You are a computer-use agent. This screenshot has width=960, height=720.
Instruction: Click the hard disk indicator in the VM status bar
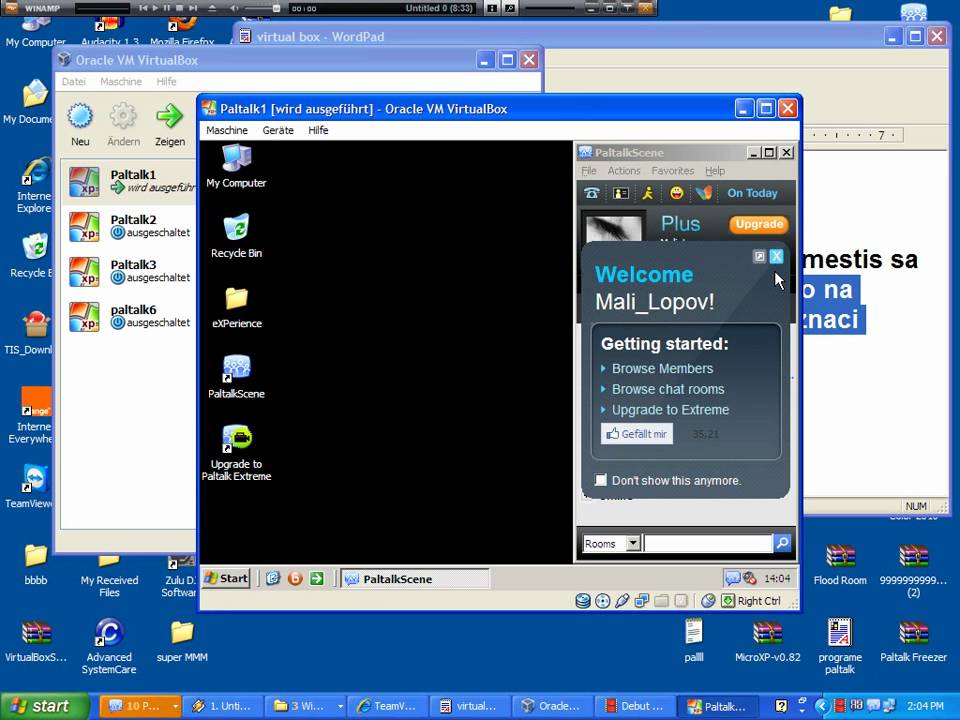(x=583, y=601)
